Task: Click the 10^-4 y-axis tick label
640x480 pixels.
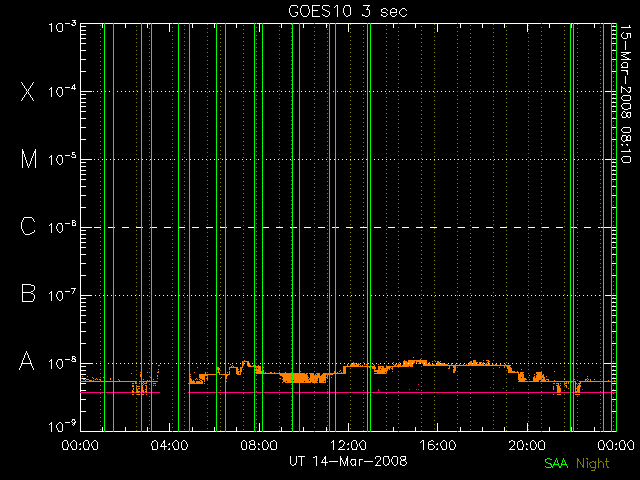Action: click(x=62, y=91)
